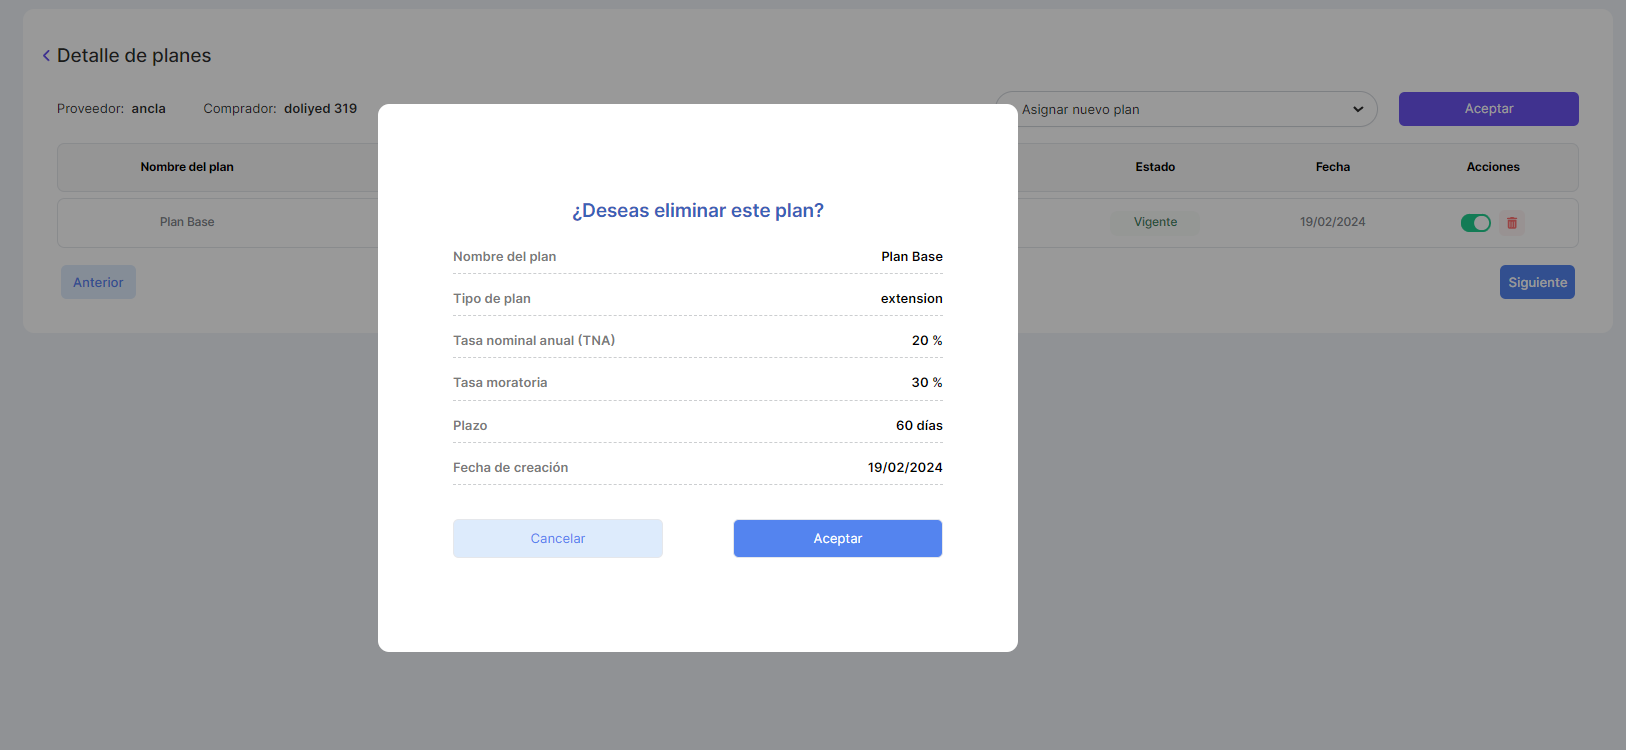Click the red trash icon for Plan Base
The width and height of the screenshot is (1626, 750).
(1512, 223)
